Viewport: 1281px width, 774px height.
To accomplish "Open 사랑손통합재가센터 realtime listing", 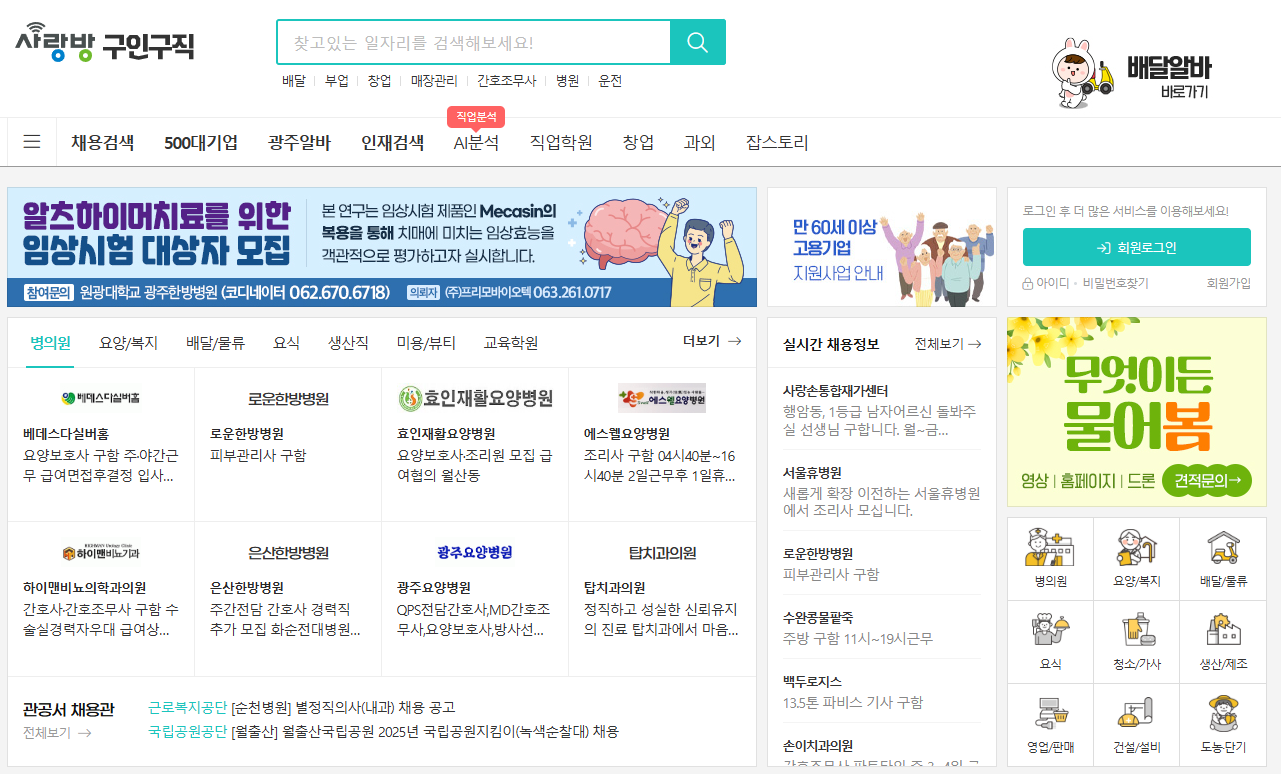I will tap(882, 410).
